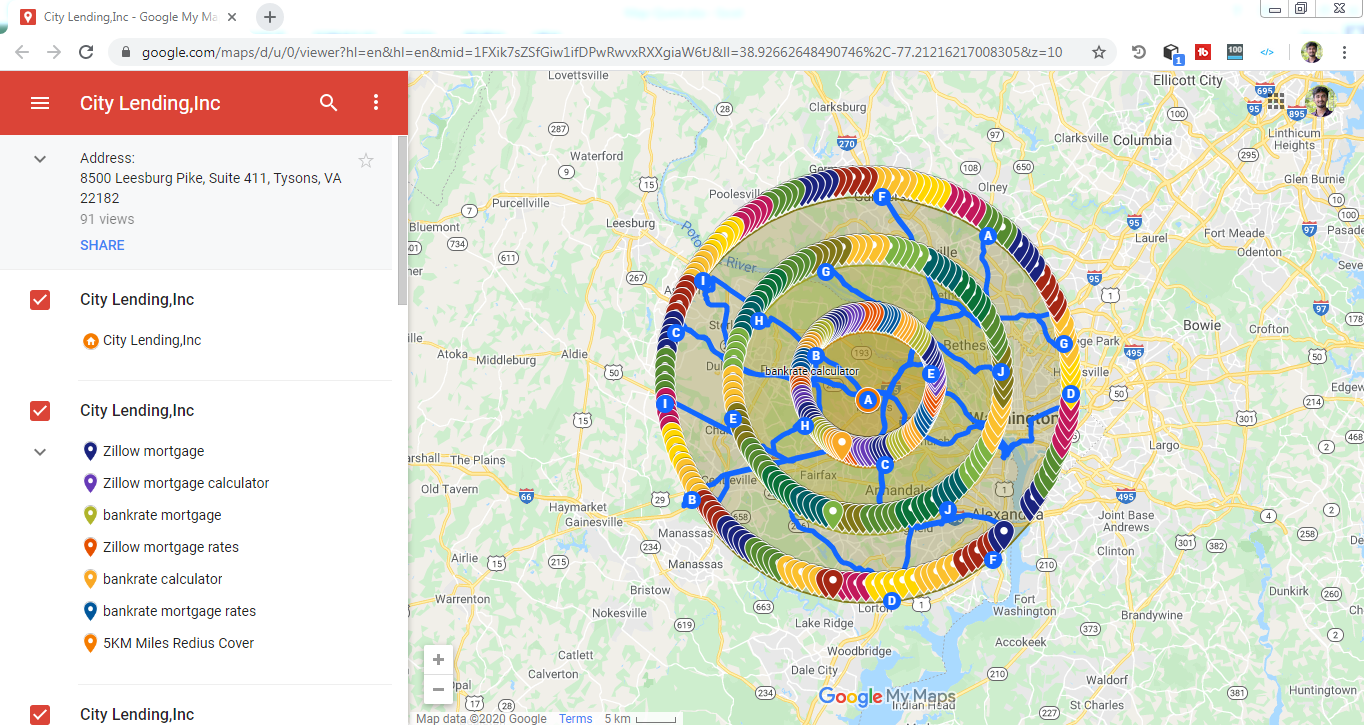Uncheck the second City Lending,Inc layer
This screenshot has height=725, width=1364.
pyautogui.click(x=39, y=410)
